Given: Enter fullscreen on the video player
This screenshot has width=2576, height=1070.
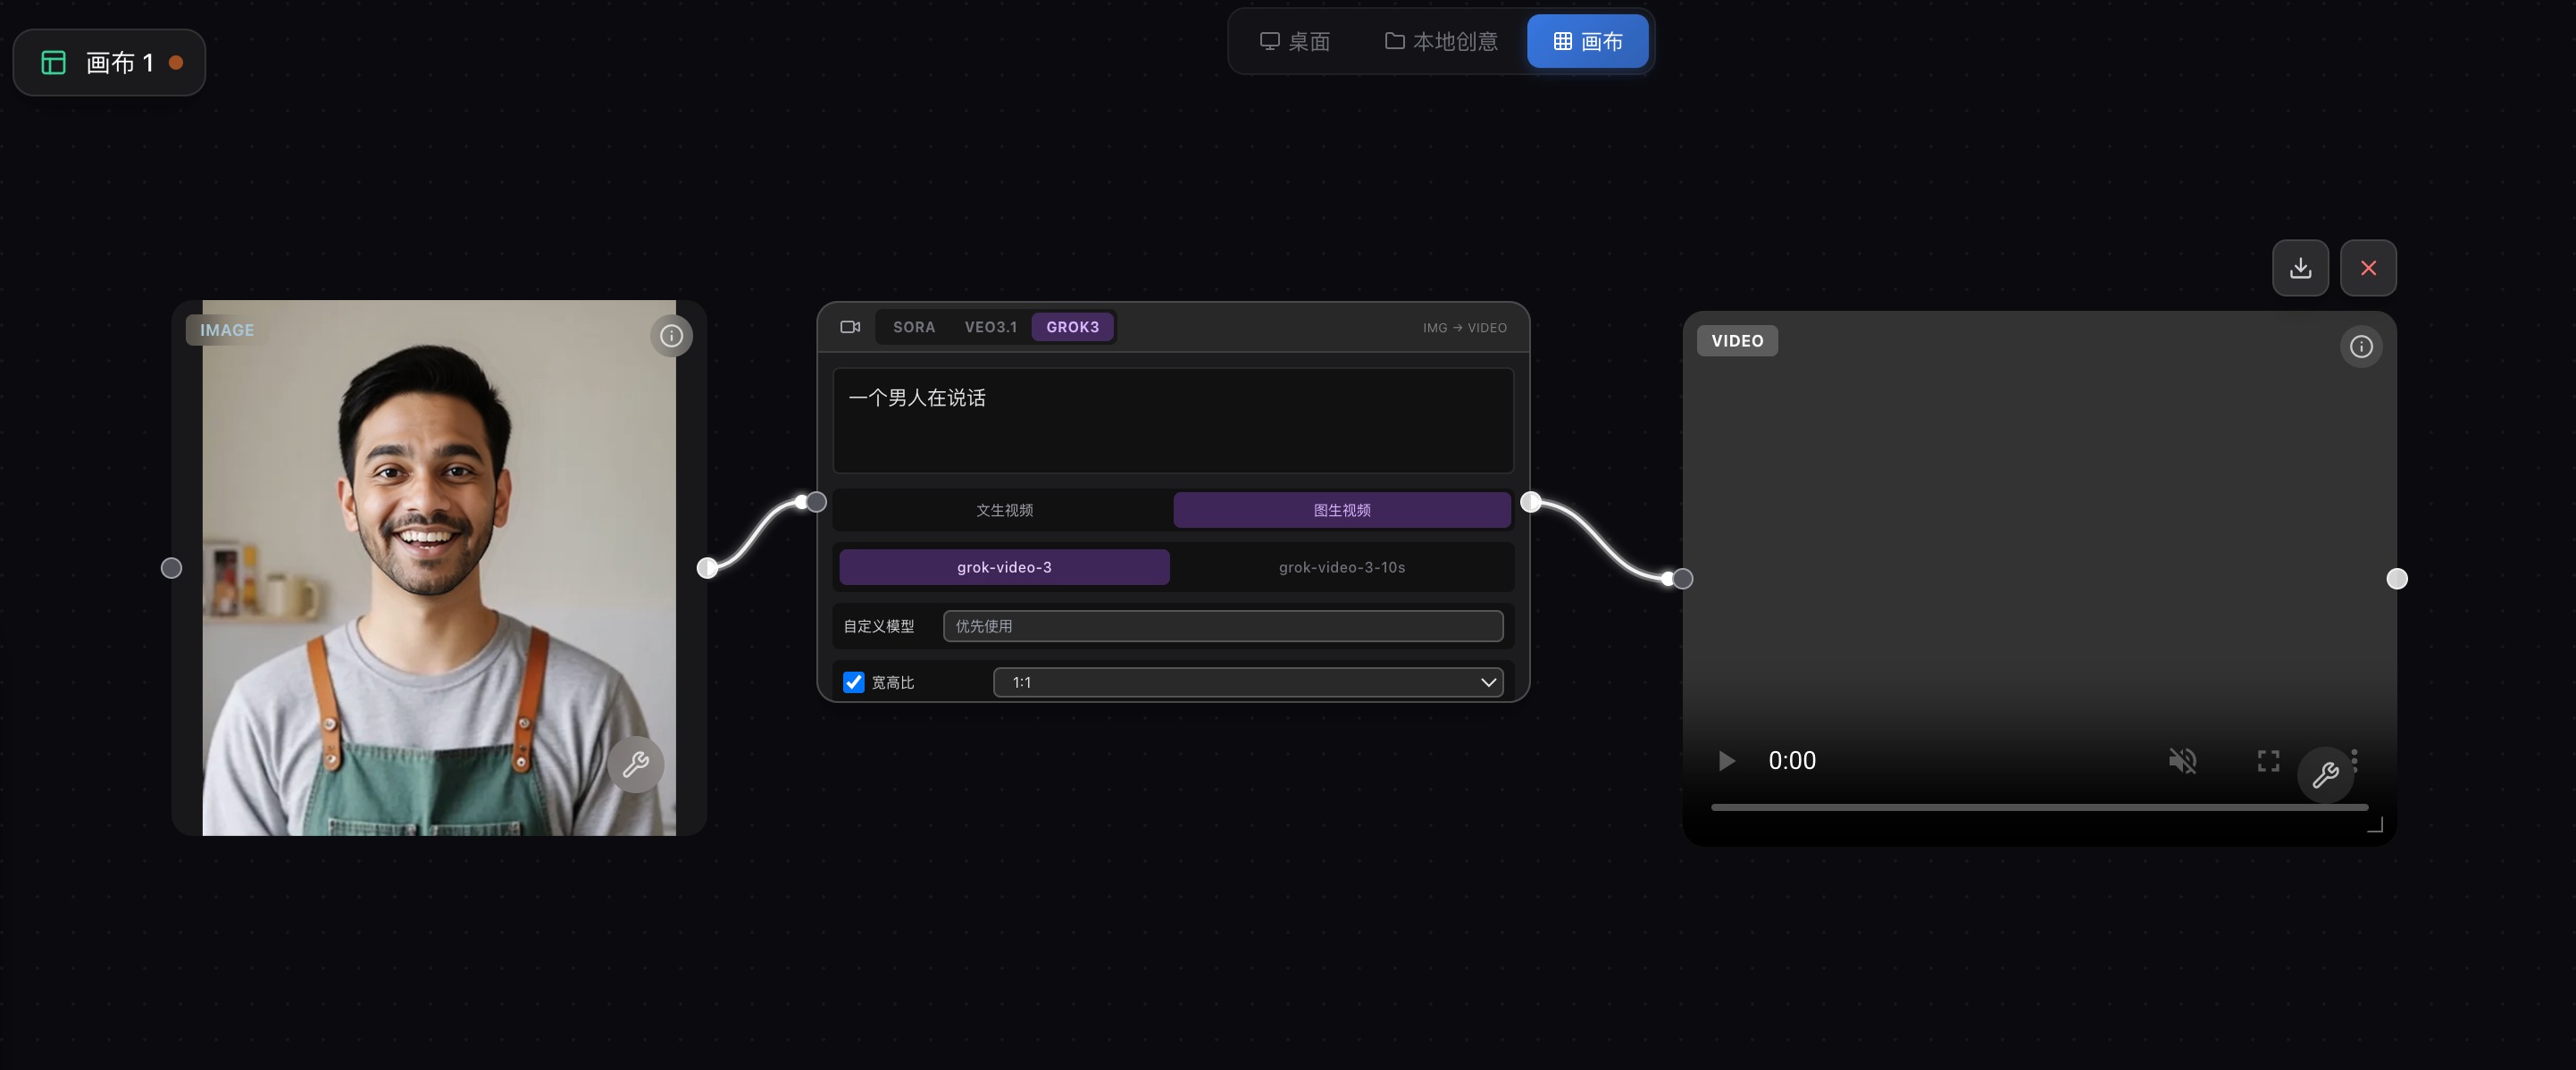Looking at the screenshot, I should click(2268, 761).
